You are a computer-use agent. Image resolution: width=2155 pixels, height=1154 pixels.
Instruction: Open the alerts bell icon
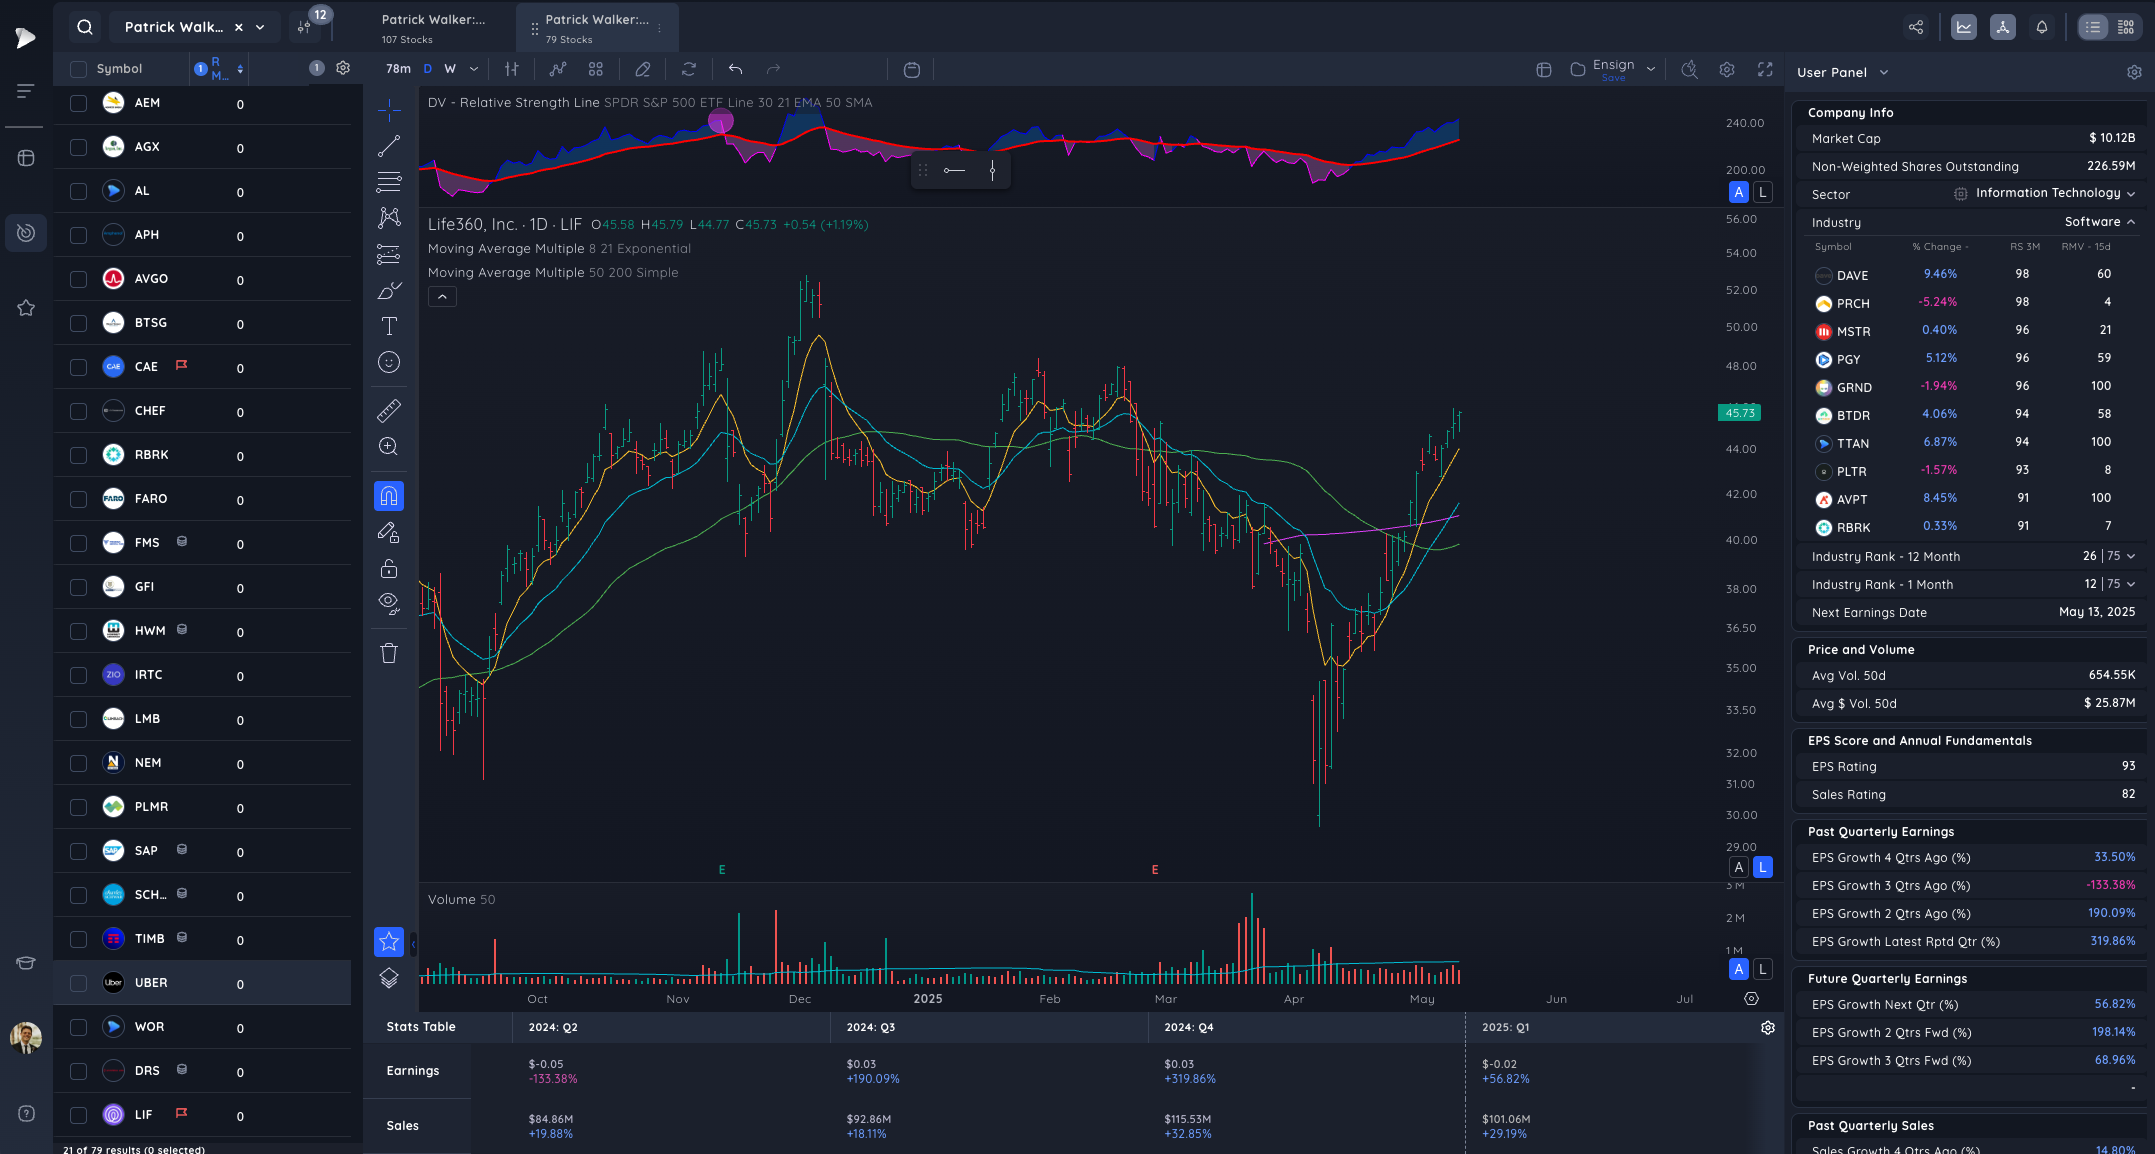pos(2042,27)
